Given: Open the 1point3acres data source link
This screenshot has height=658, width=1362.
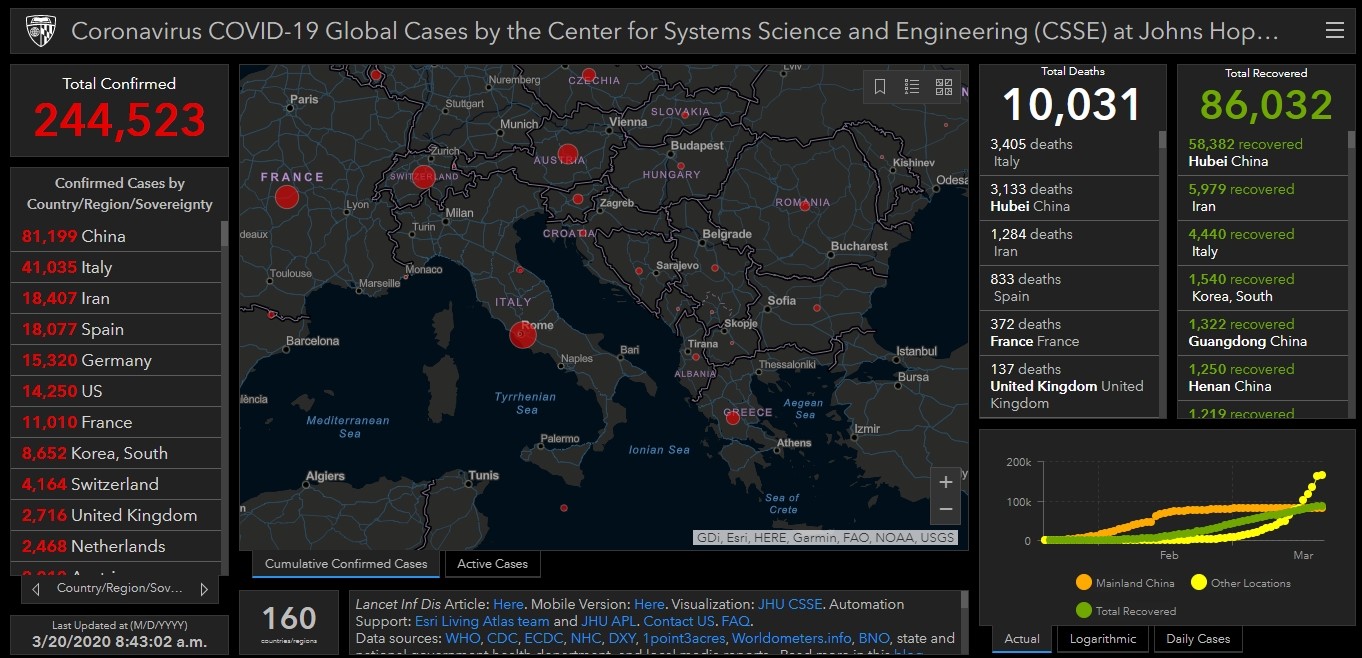Looking at the screenshot, I should pyautogui.click(x=684, y=638).
